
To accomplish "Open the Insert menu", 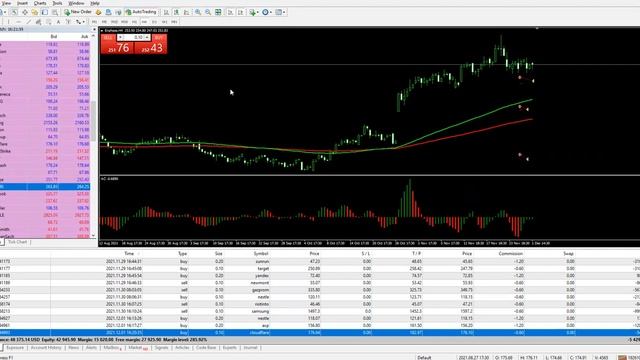I will [22, 3].
